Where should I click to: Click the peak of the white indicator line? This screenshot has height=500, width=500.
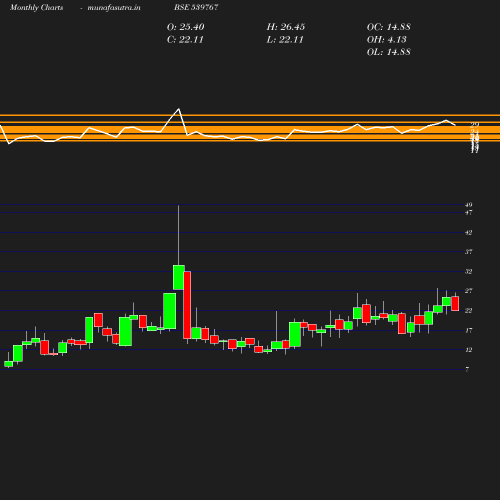(x=179, y=109)
